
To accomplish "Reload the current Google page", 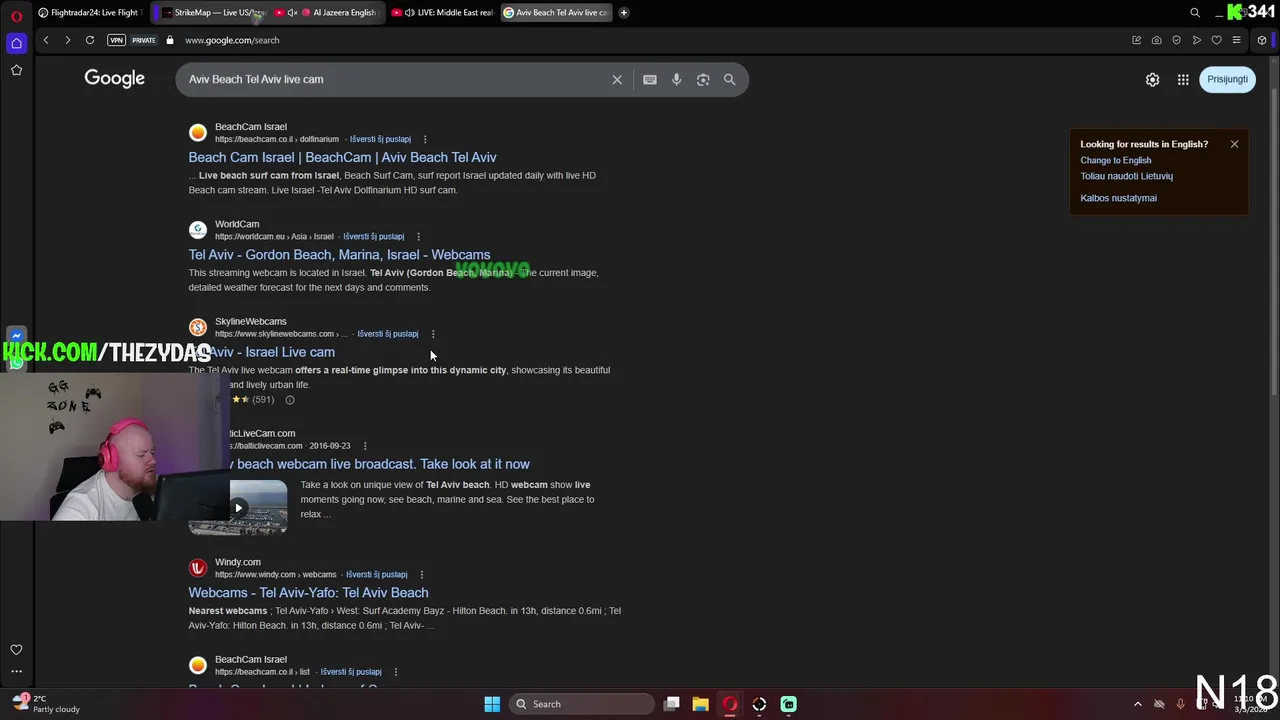I will point(90,40).
